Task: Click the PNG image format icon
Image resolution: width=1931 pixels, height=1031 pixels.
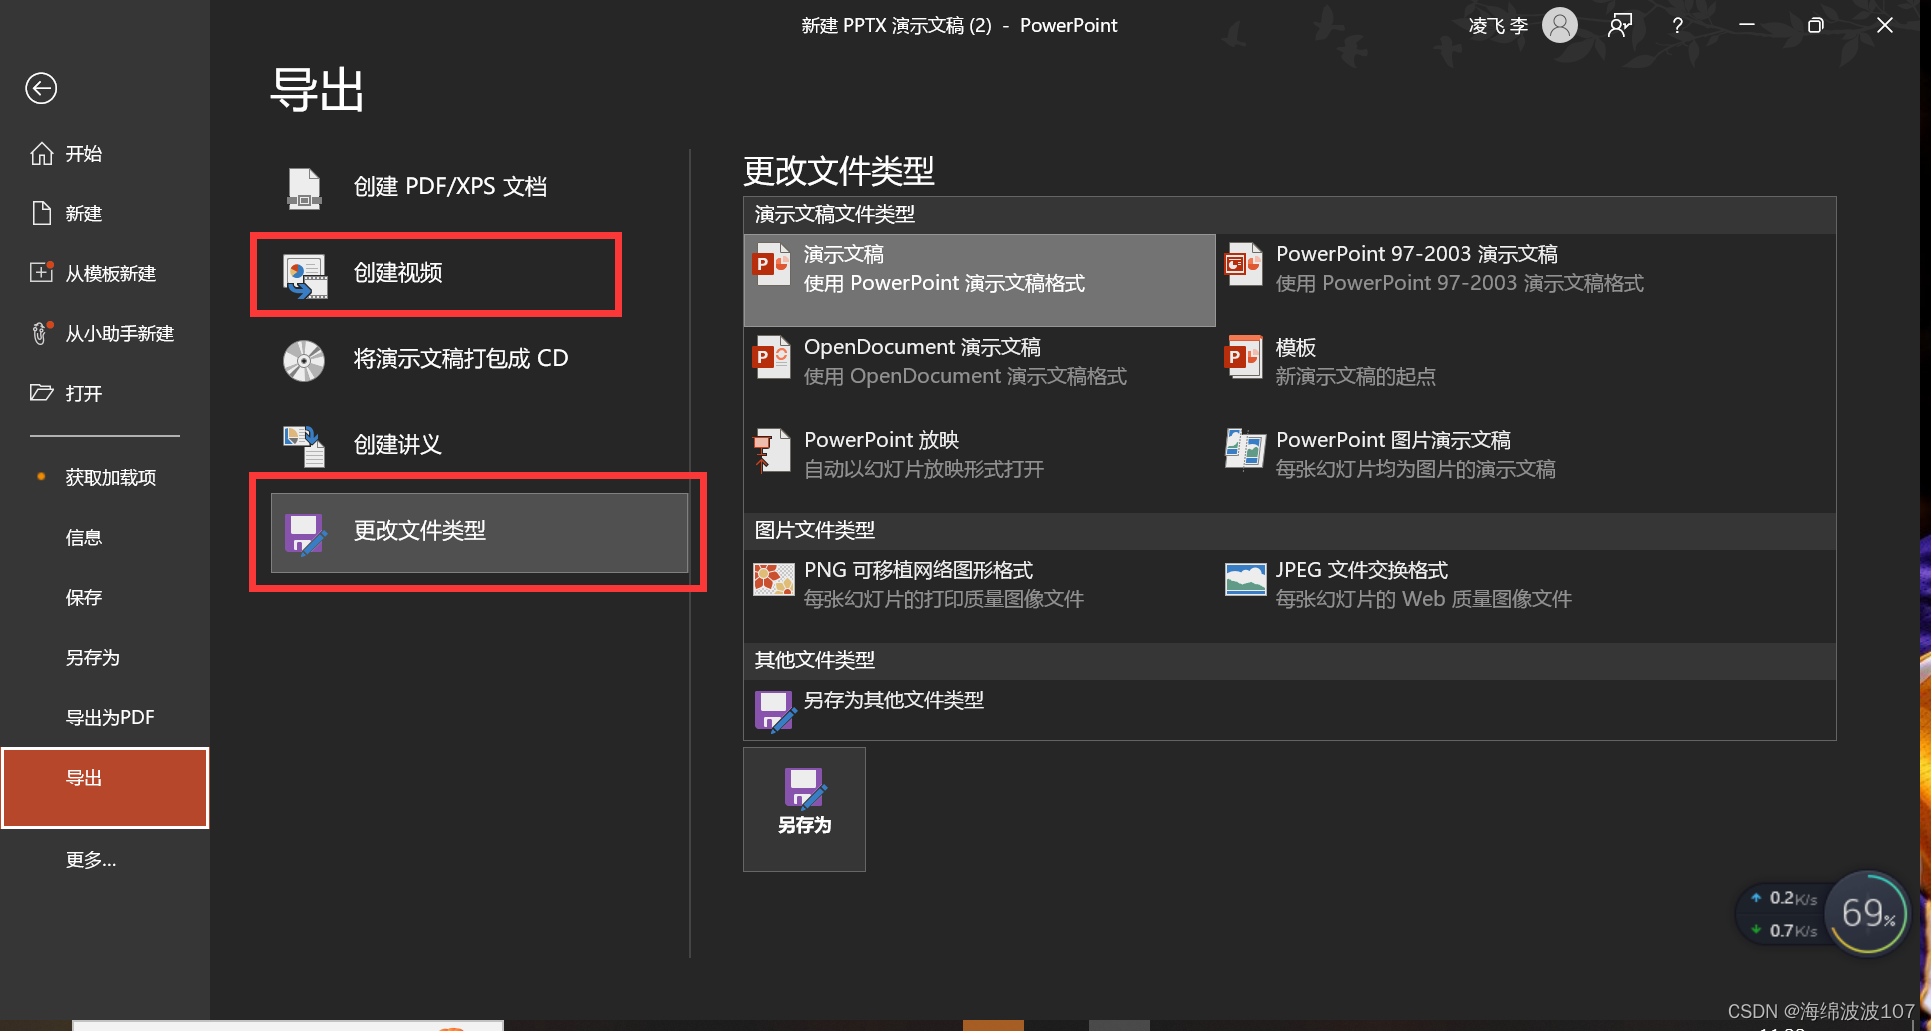Action: pos(773,579)
